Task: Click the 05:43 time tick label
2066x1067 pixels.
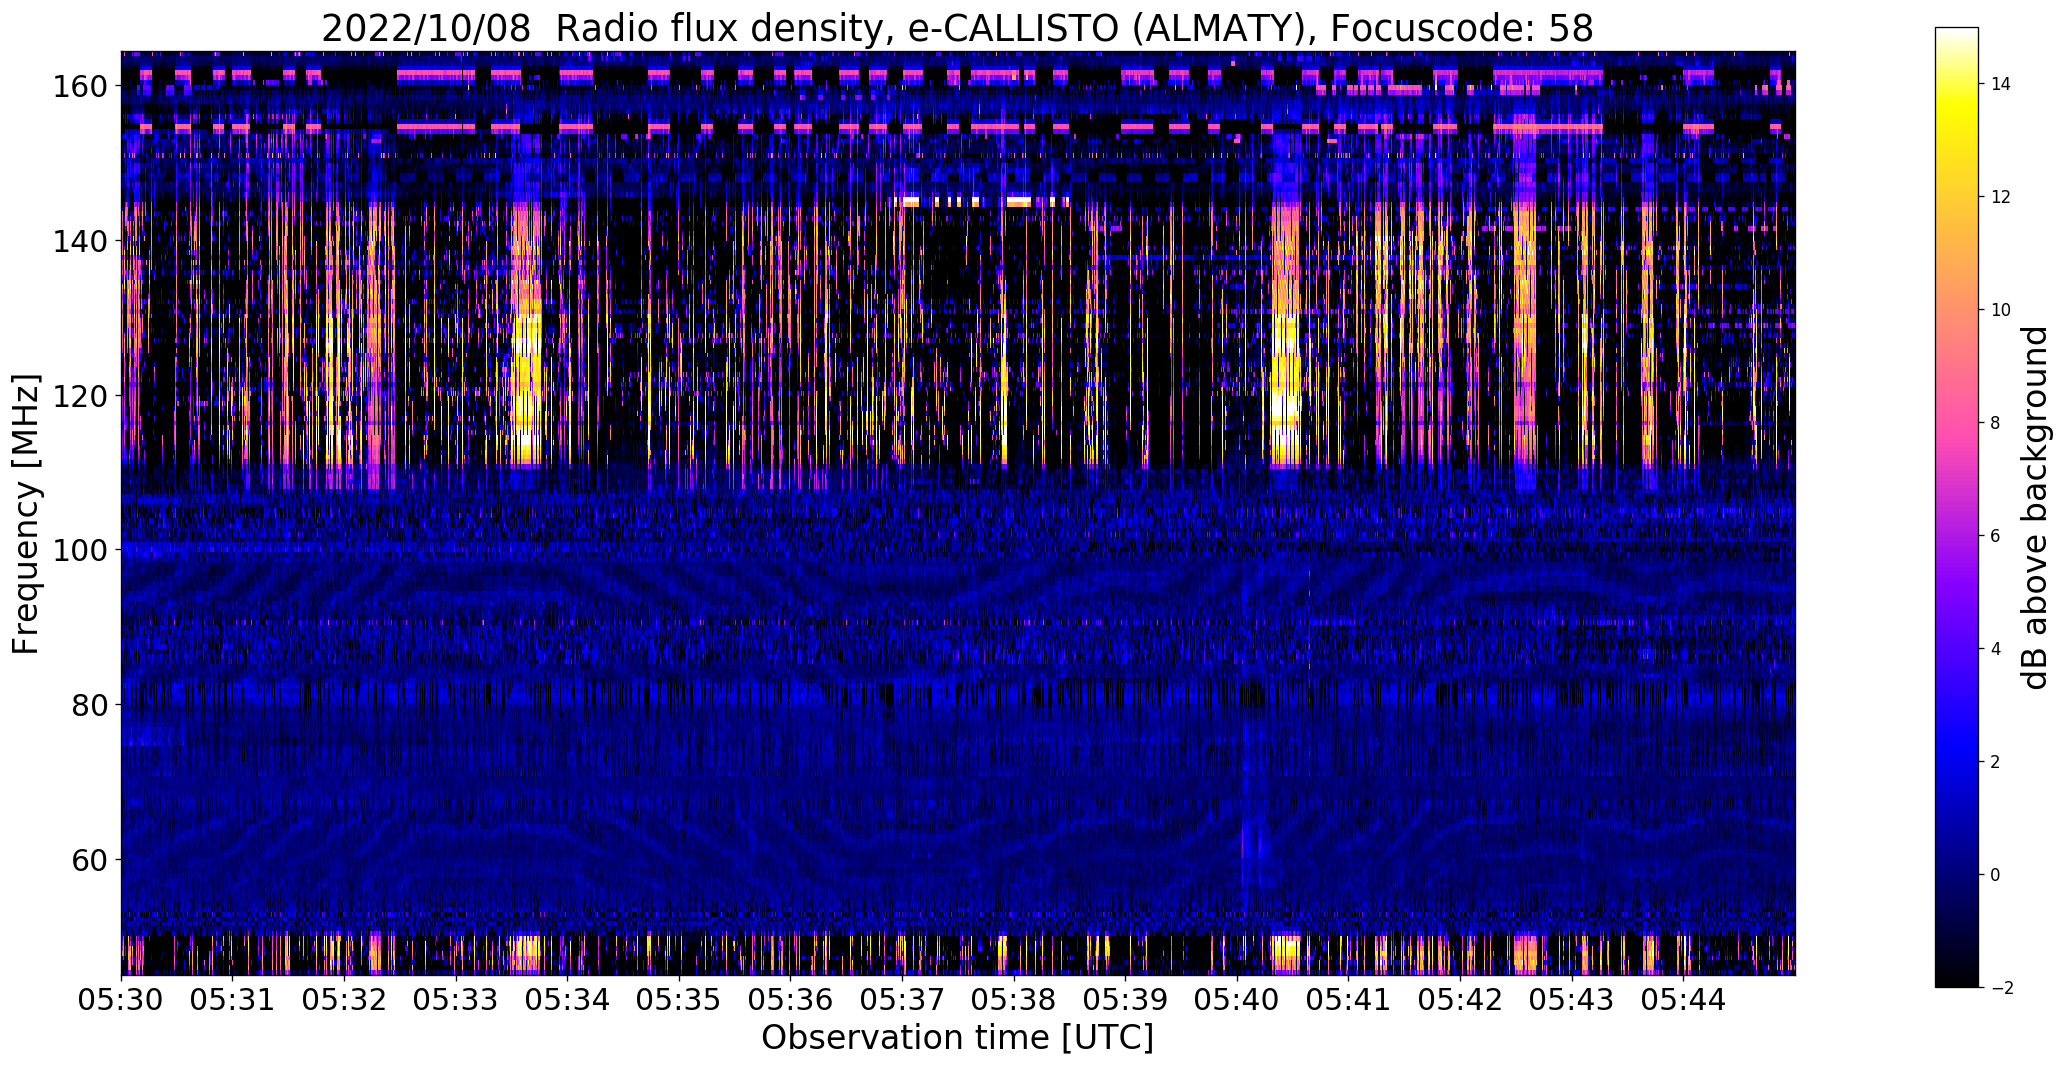Action: coord(1572,999)
